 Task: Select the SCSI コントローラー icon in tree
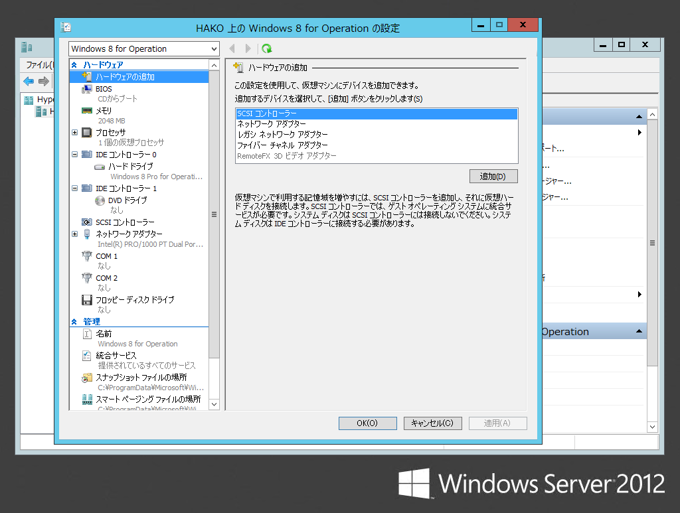[87, 222]
